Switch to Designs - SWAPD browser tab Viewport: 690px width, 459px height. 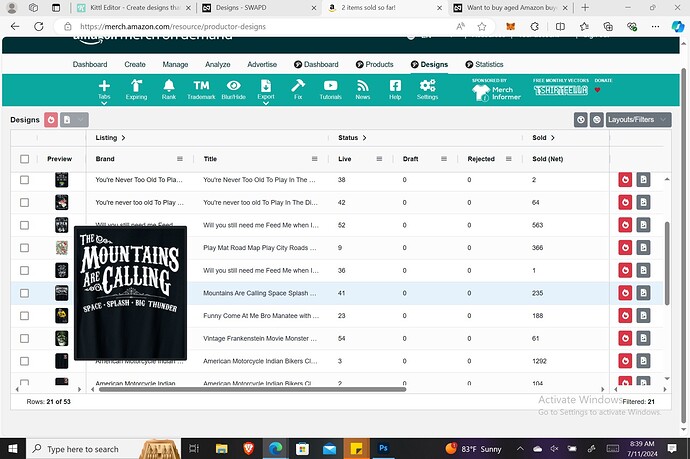260,7
